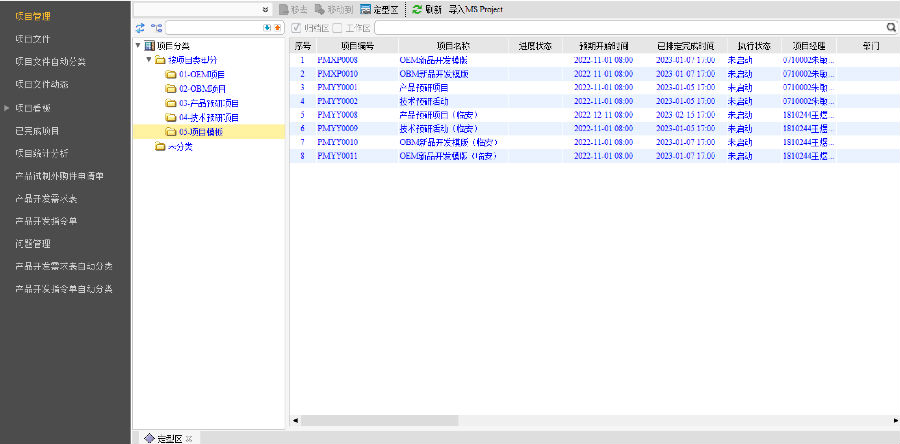Screen dimensions: 900x444
Task: Click the tree sync arrows icon
Action: click(141, 28)
